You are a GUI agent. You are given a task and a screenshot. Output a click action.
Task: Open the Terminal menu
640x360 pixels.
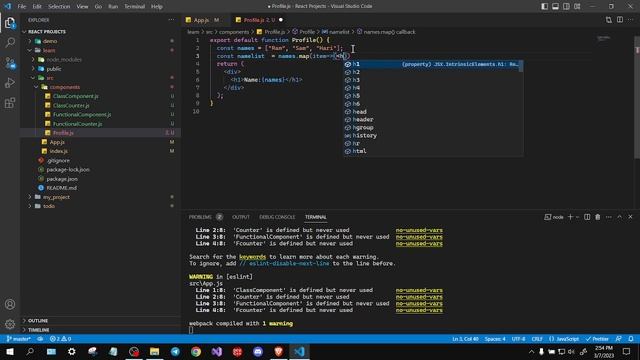(x=135, y=7)
